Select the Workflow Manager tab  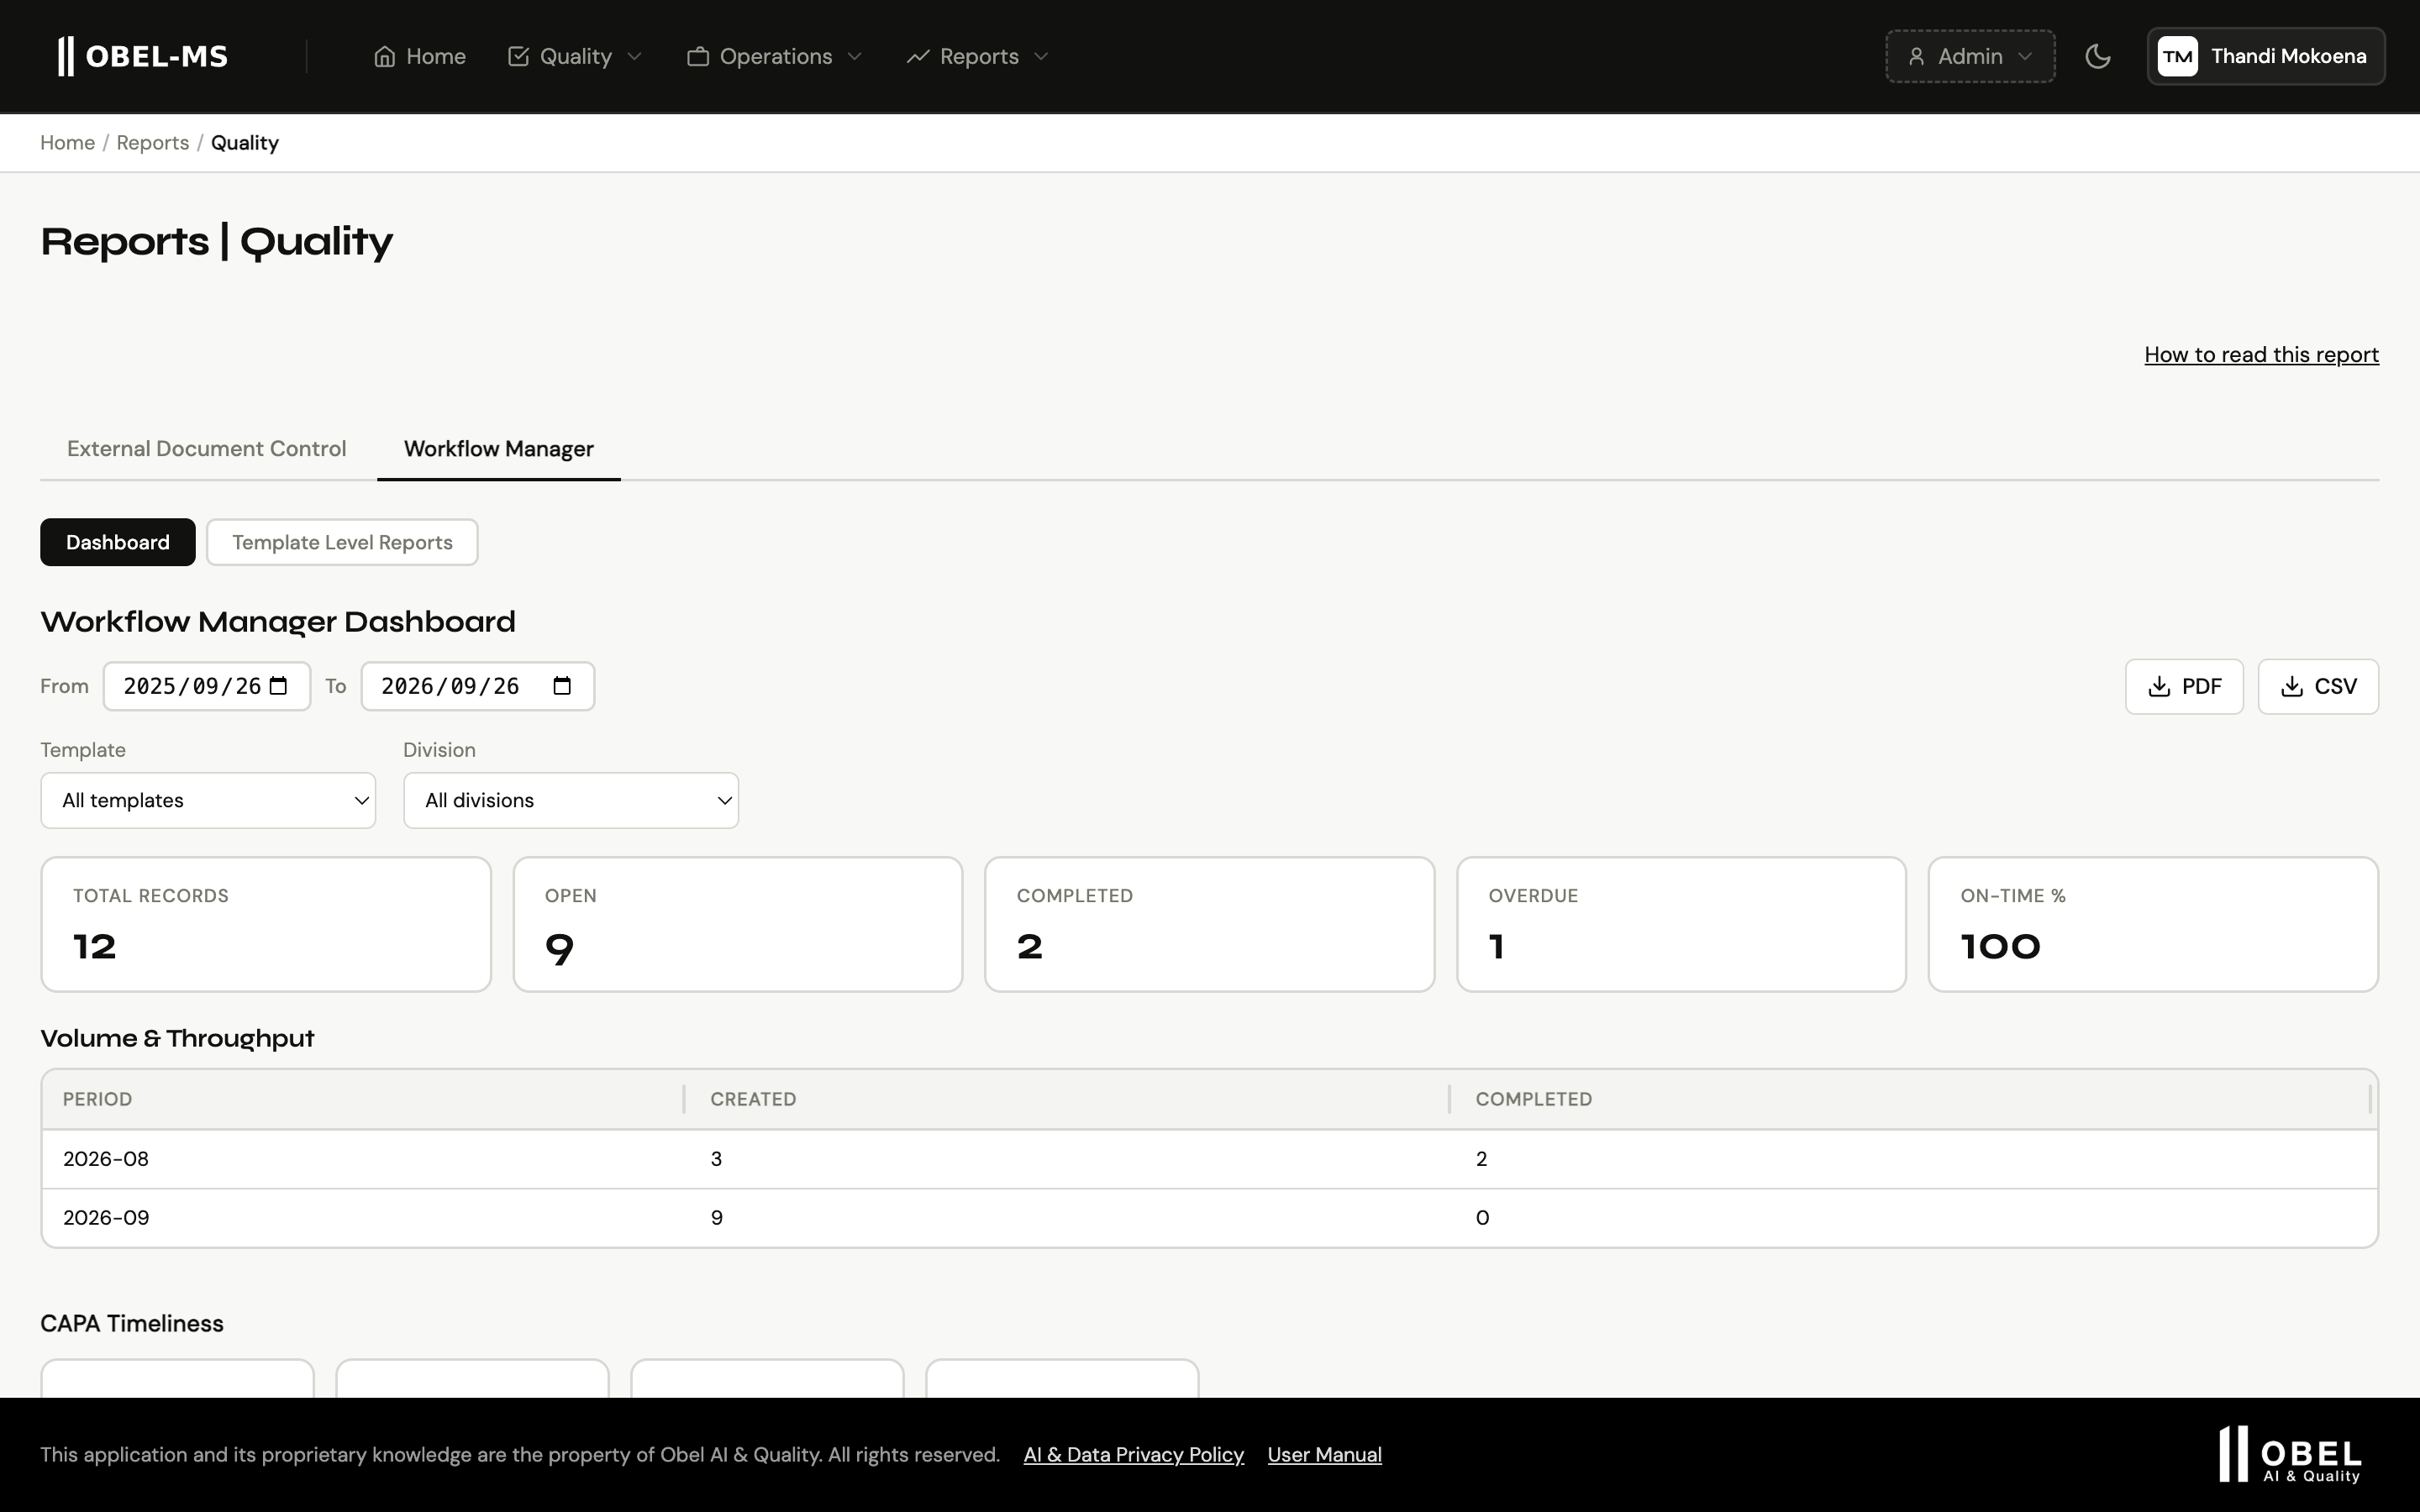tap(499, 449)
